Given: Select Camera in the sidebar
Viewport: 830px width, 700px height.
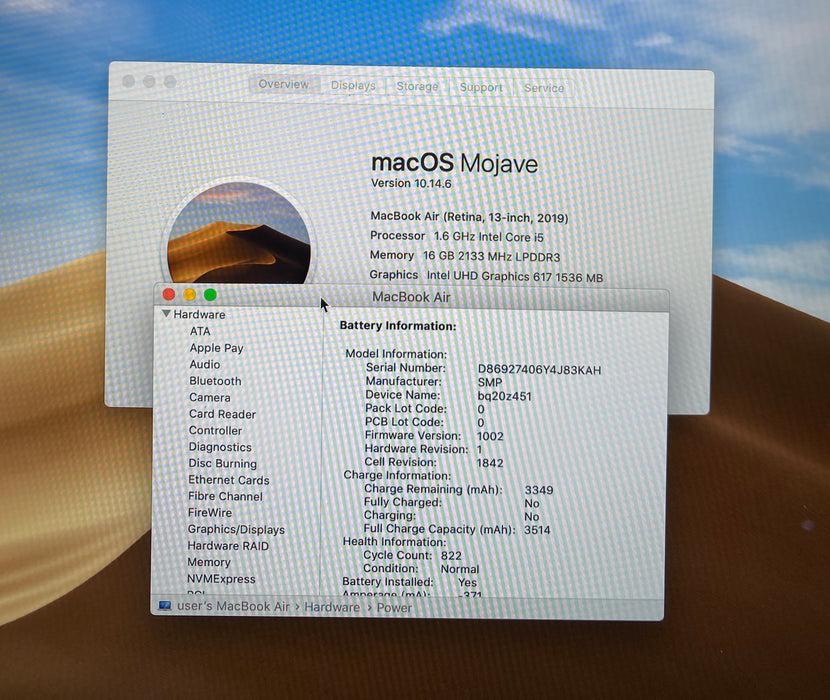Looking at the screenshot, I should 210,397.
